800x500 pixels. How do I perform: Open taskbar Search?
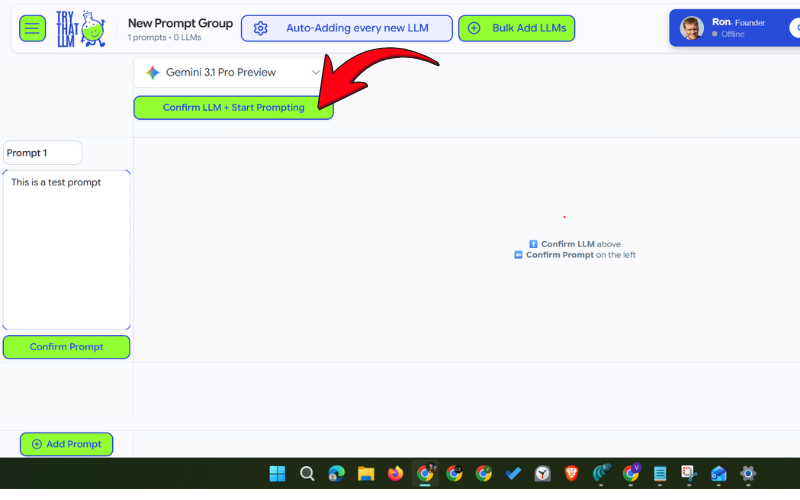point(307,474)
